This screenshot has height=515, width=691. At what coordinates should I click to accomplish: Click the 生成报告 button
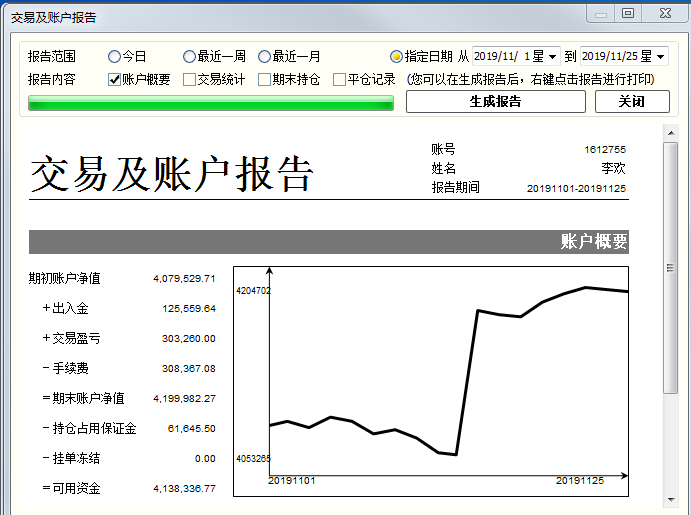point(495,101)
